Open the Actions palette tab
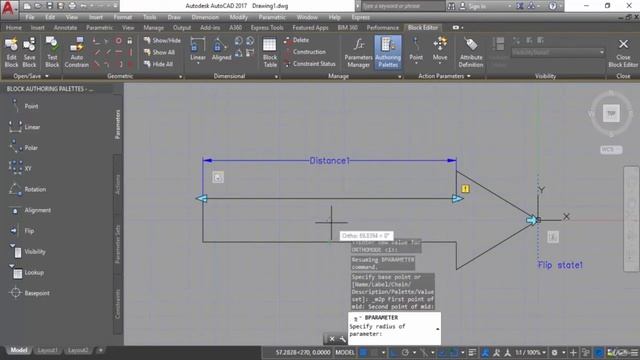 (x=118, y=184)
